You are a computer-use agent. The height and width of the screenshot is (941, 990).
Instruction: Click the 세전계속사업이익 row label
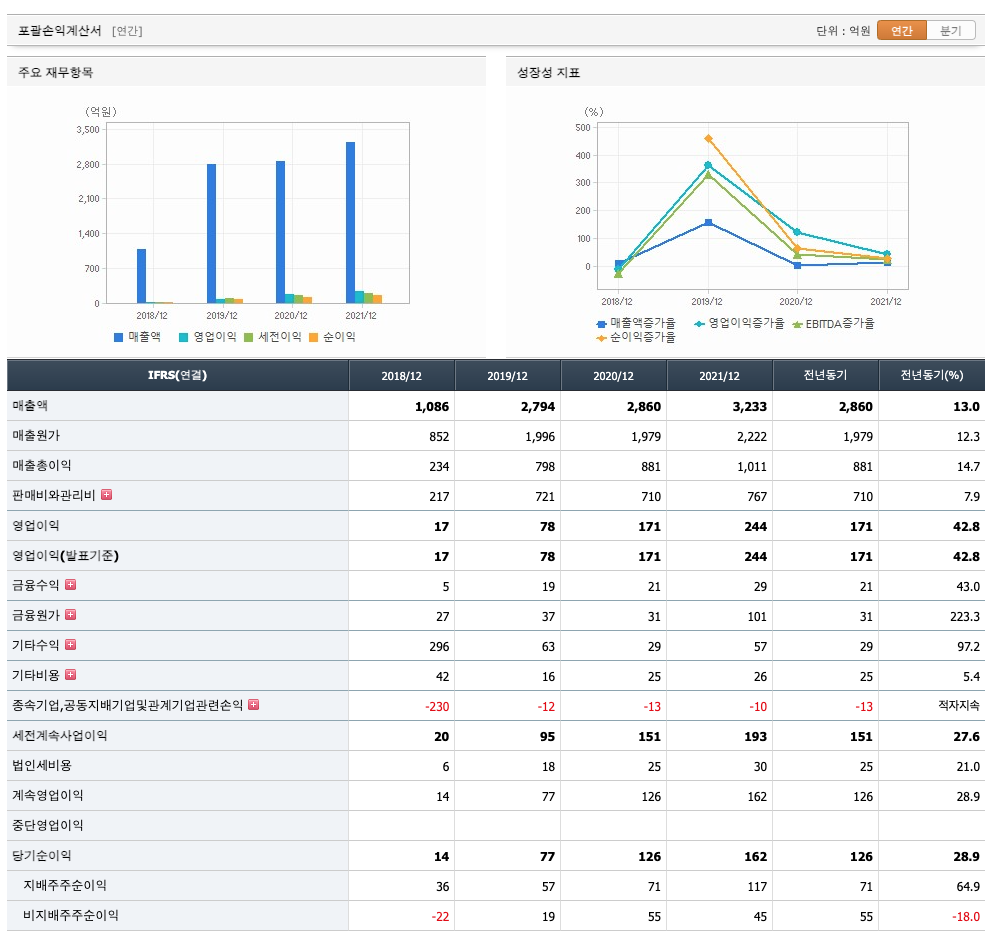(60, 735)
